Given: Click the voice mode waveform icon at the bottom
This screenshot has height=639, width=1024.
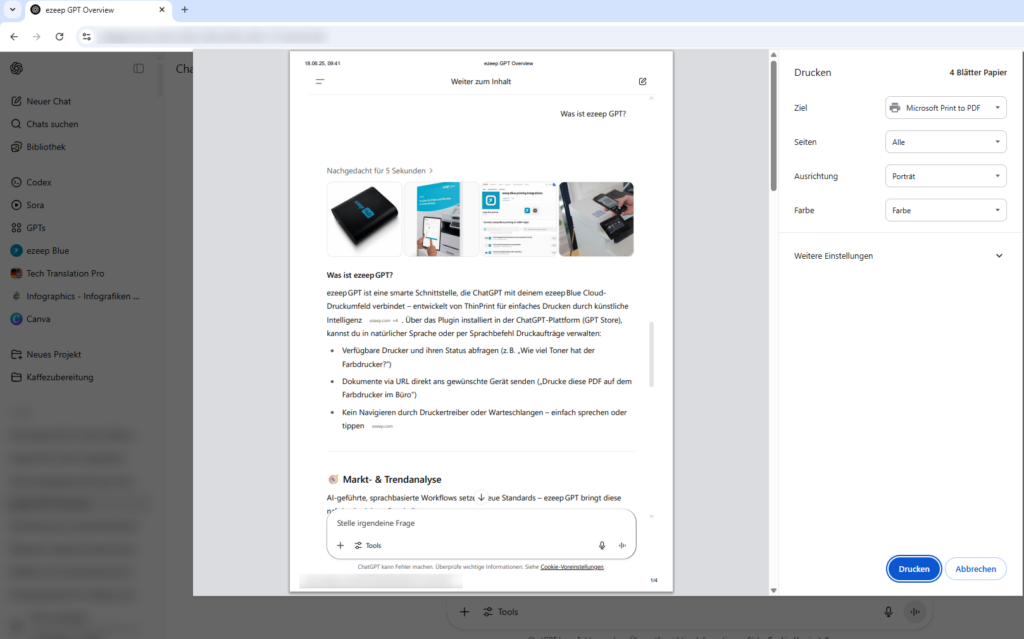Looking at the screenshot, I should pos(915,612).
